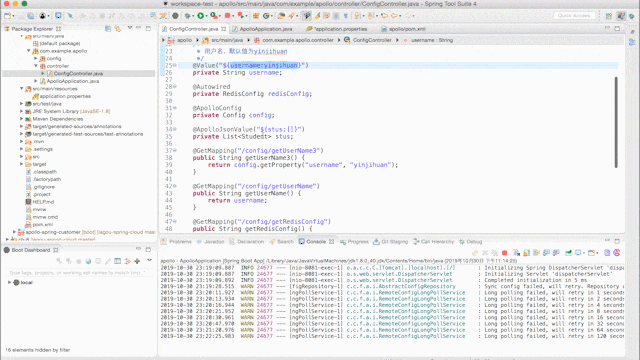Maximize the Console view panel
The height and width of the screenshot is (360, 640).
[x=617, y=241]
